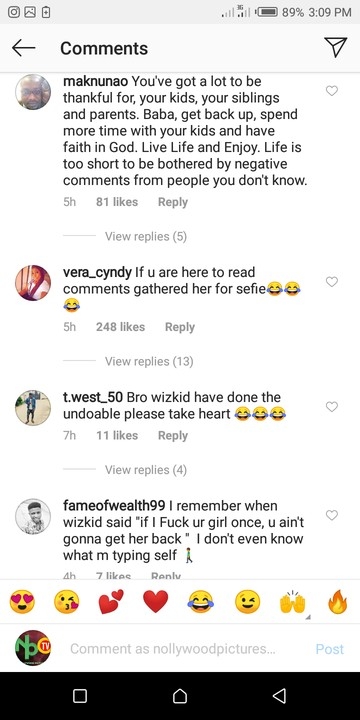Tap the back arrow beside Comments

click(x=23, y=48)
